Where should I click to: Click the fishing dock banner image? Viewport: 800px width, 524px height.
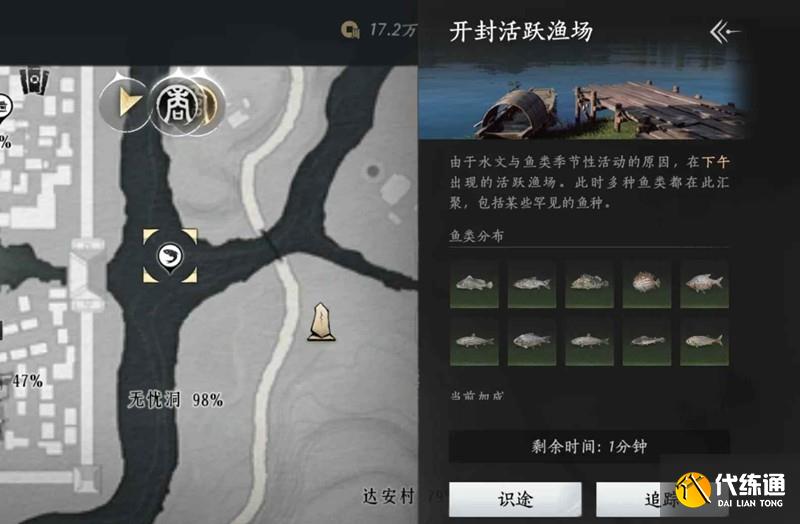[584, 95]
